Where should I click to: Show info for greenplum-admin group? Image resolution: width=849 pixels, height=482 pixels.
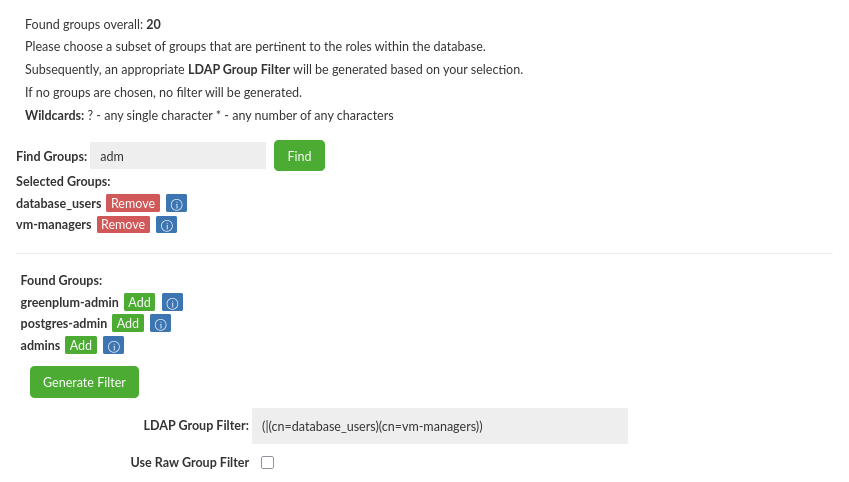[172, 303]
